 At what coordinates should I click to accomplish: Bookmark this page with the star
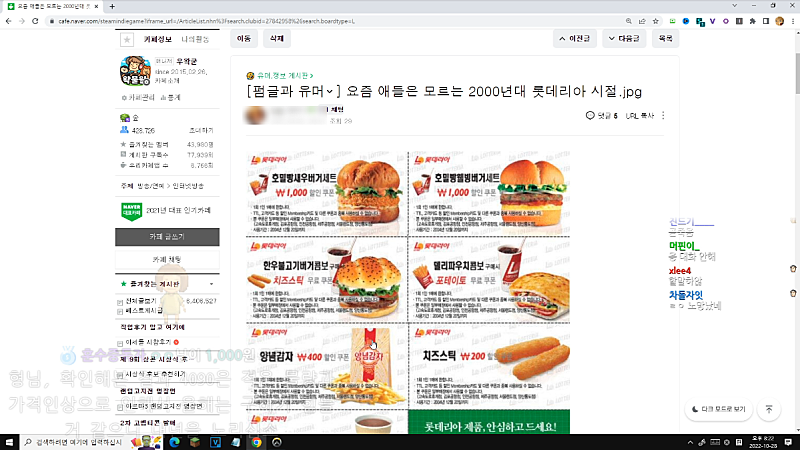click(656, 21)
